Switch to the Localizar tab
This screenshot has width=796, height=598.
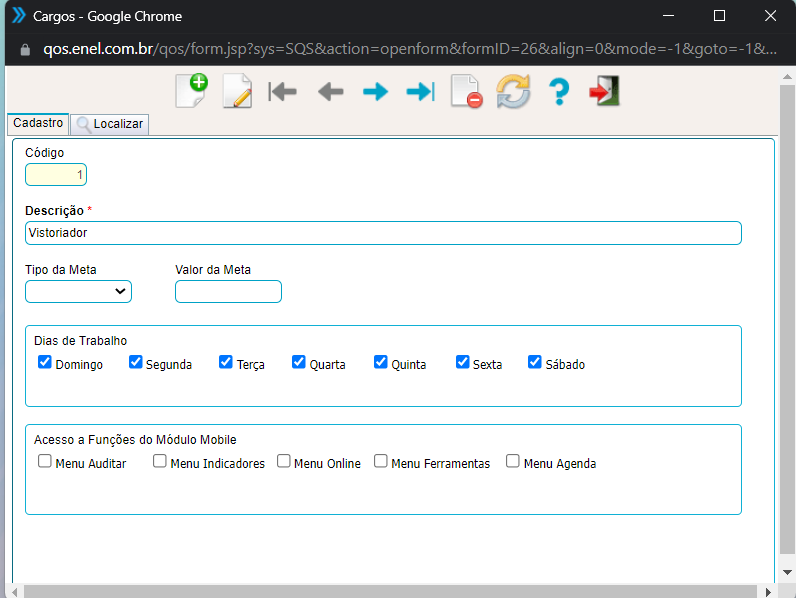coord(110,124)
